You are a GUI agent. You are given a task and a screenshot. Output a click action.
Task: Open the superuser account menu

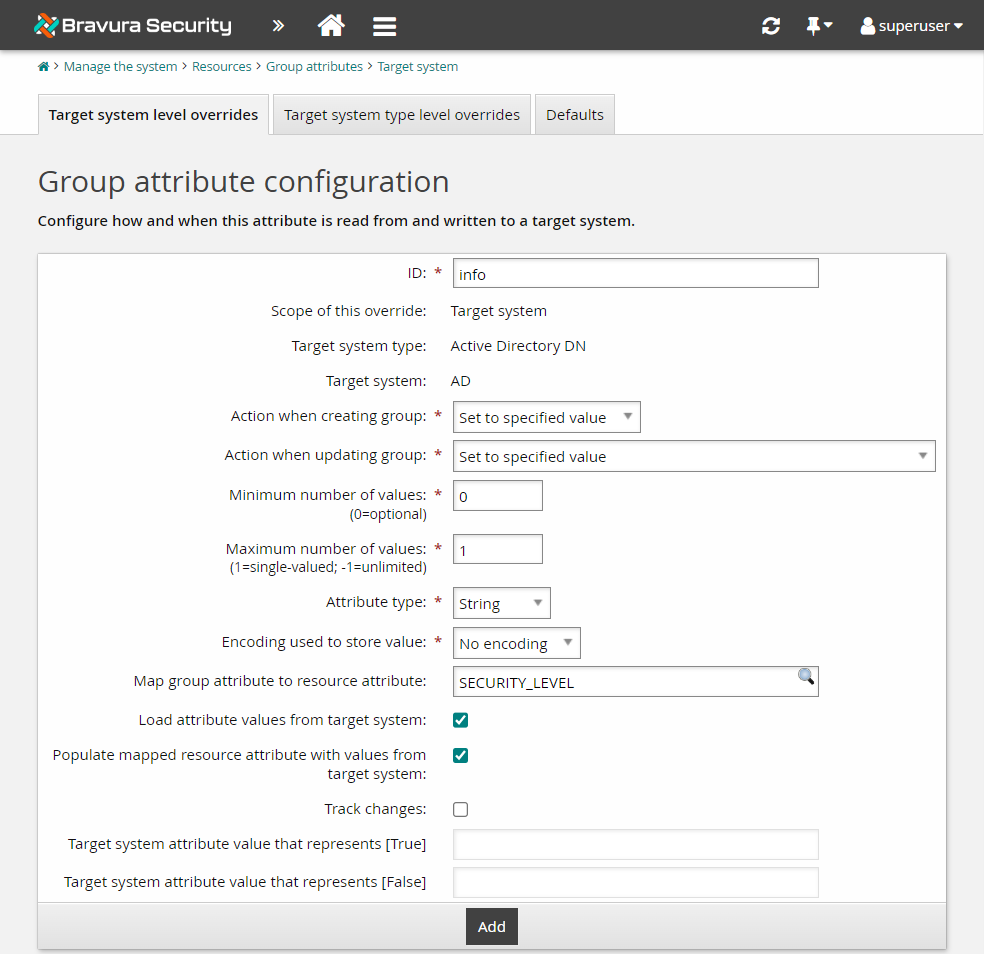tap(910, 25)
